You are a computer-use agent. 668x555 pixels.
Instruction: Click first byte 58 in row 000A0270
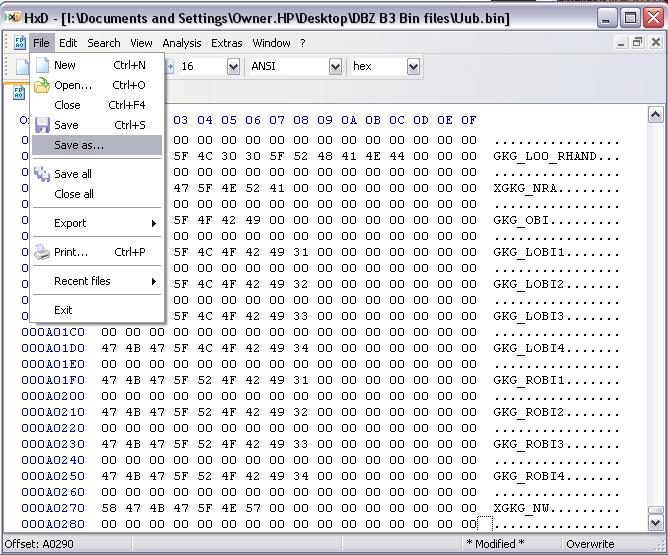109,508
